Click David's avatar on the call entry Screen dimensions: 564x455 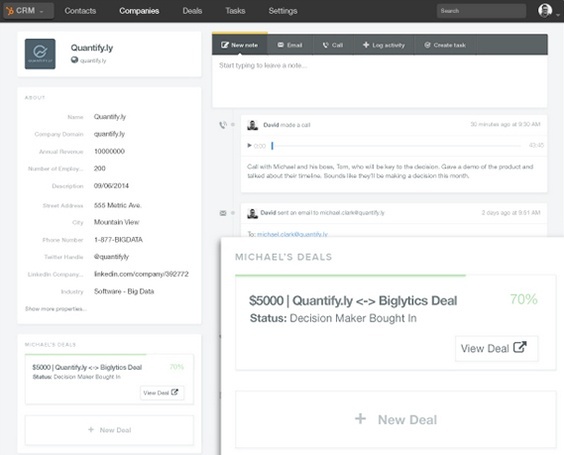(x=253, y=125)
